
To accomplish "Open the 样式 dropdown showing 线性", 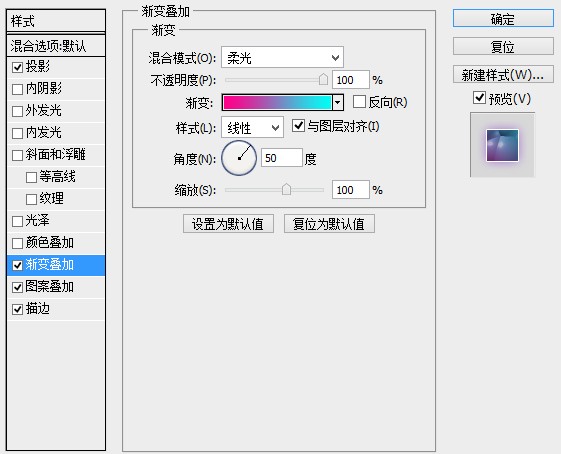I will point(252,127).
